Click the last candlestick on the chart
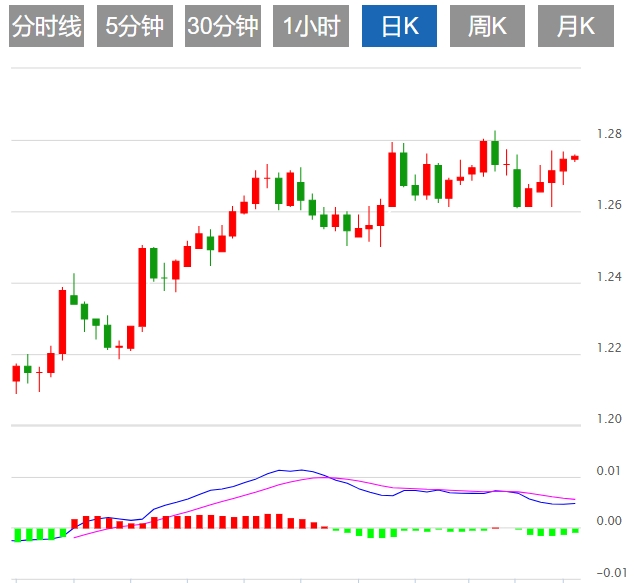 pos(575,158)
